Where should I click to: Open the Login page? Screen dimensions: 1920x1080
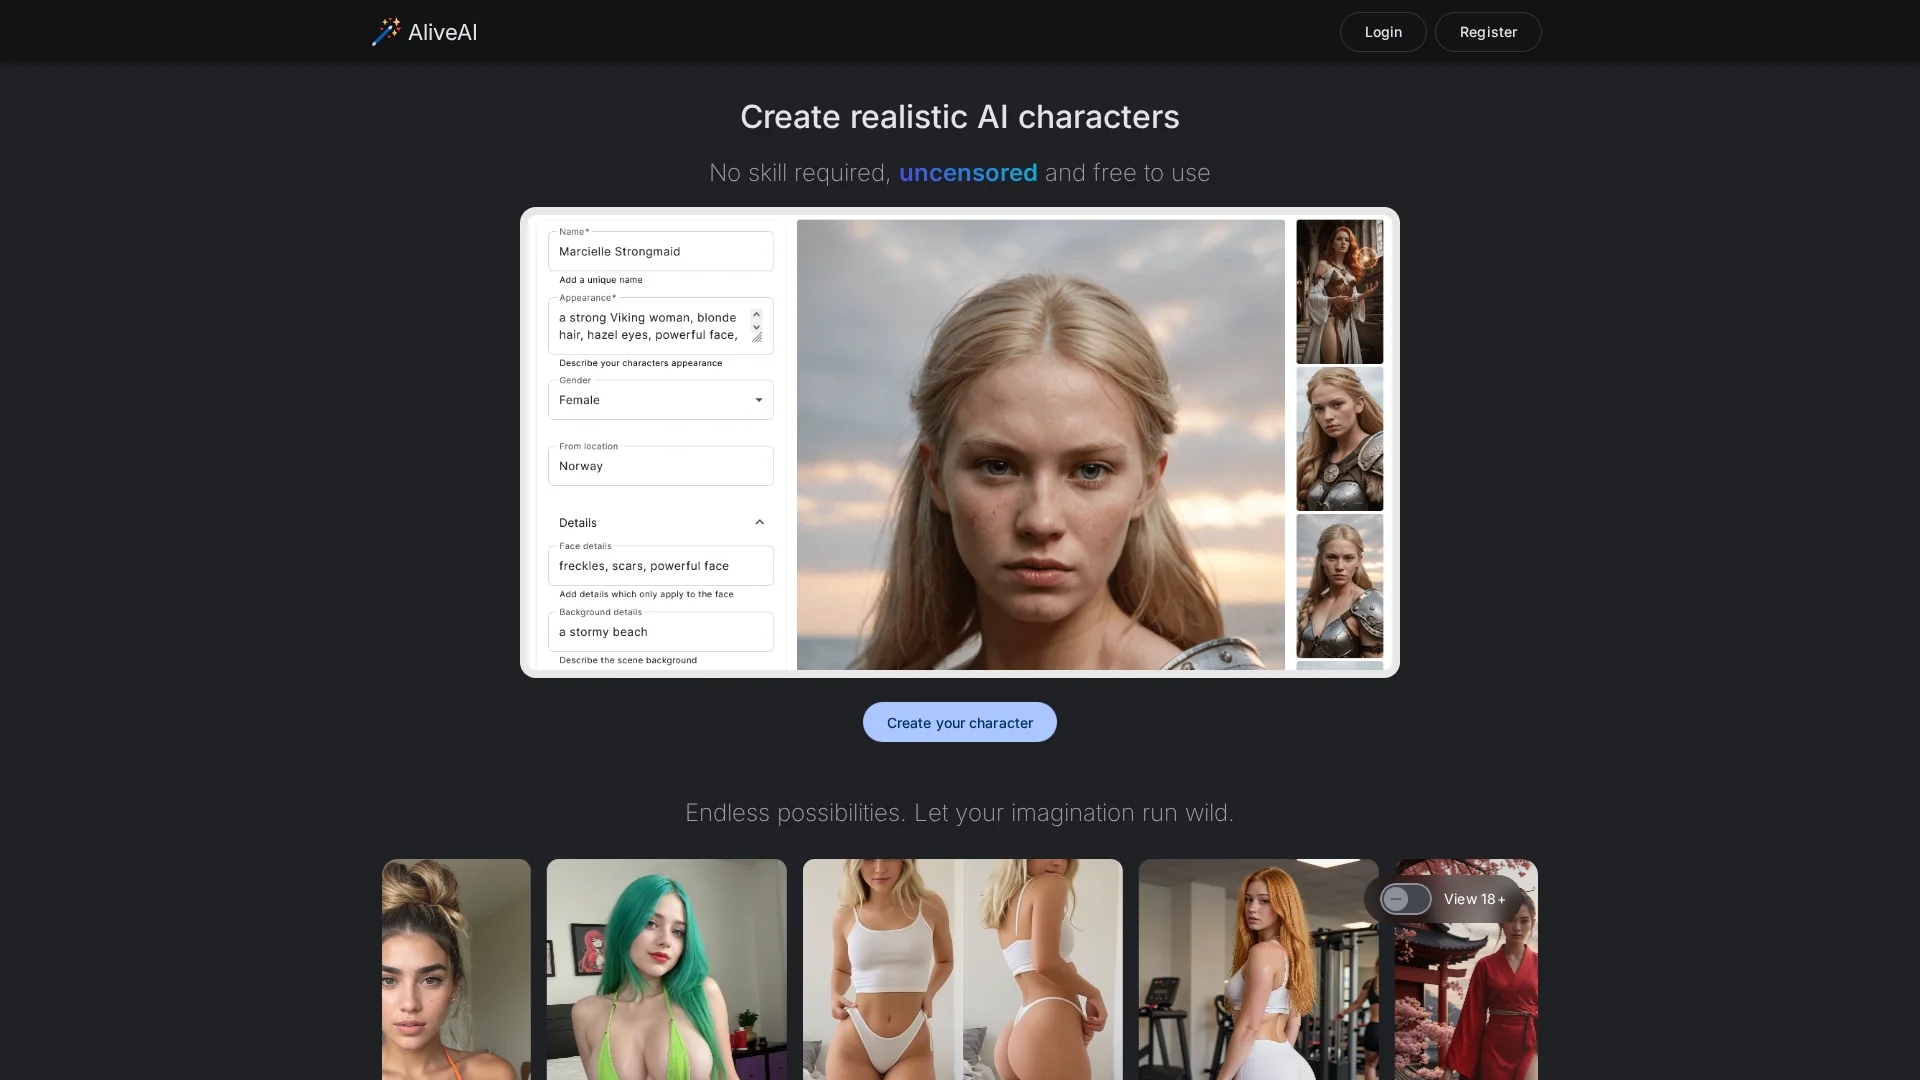point(1383,32)
